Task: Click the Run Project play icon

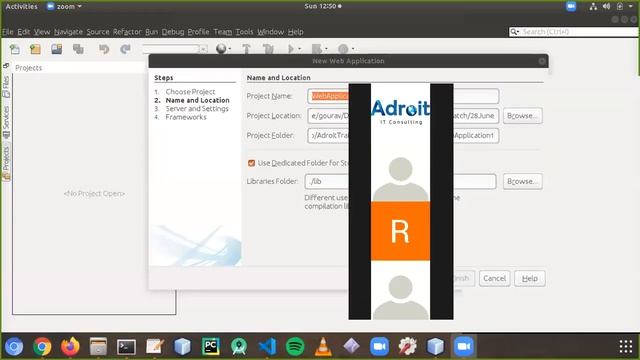Action: click(291, 49)
